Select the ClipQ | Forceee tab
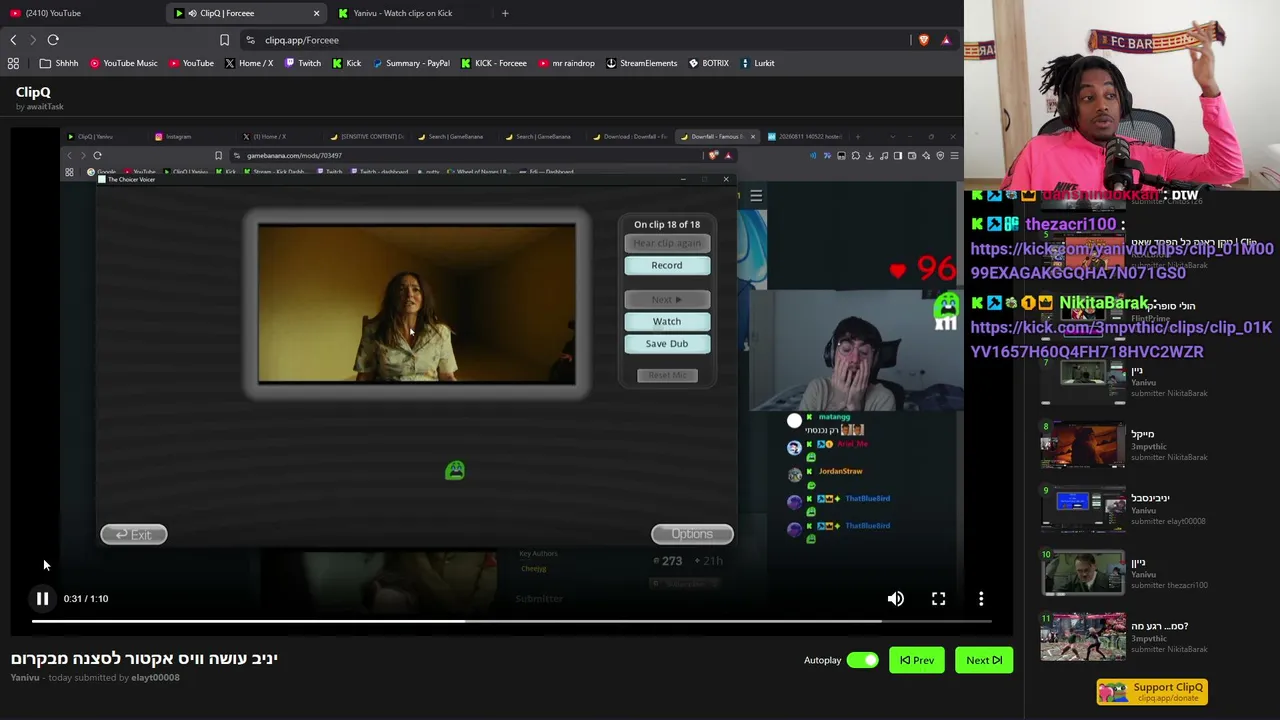 [246, 13]
